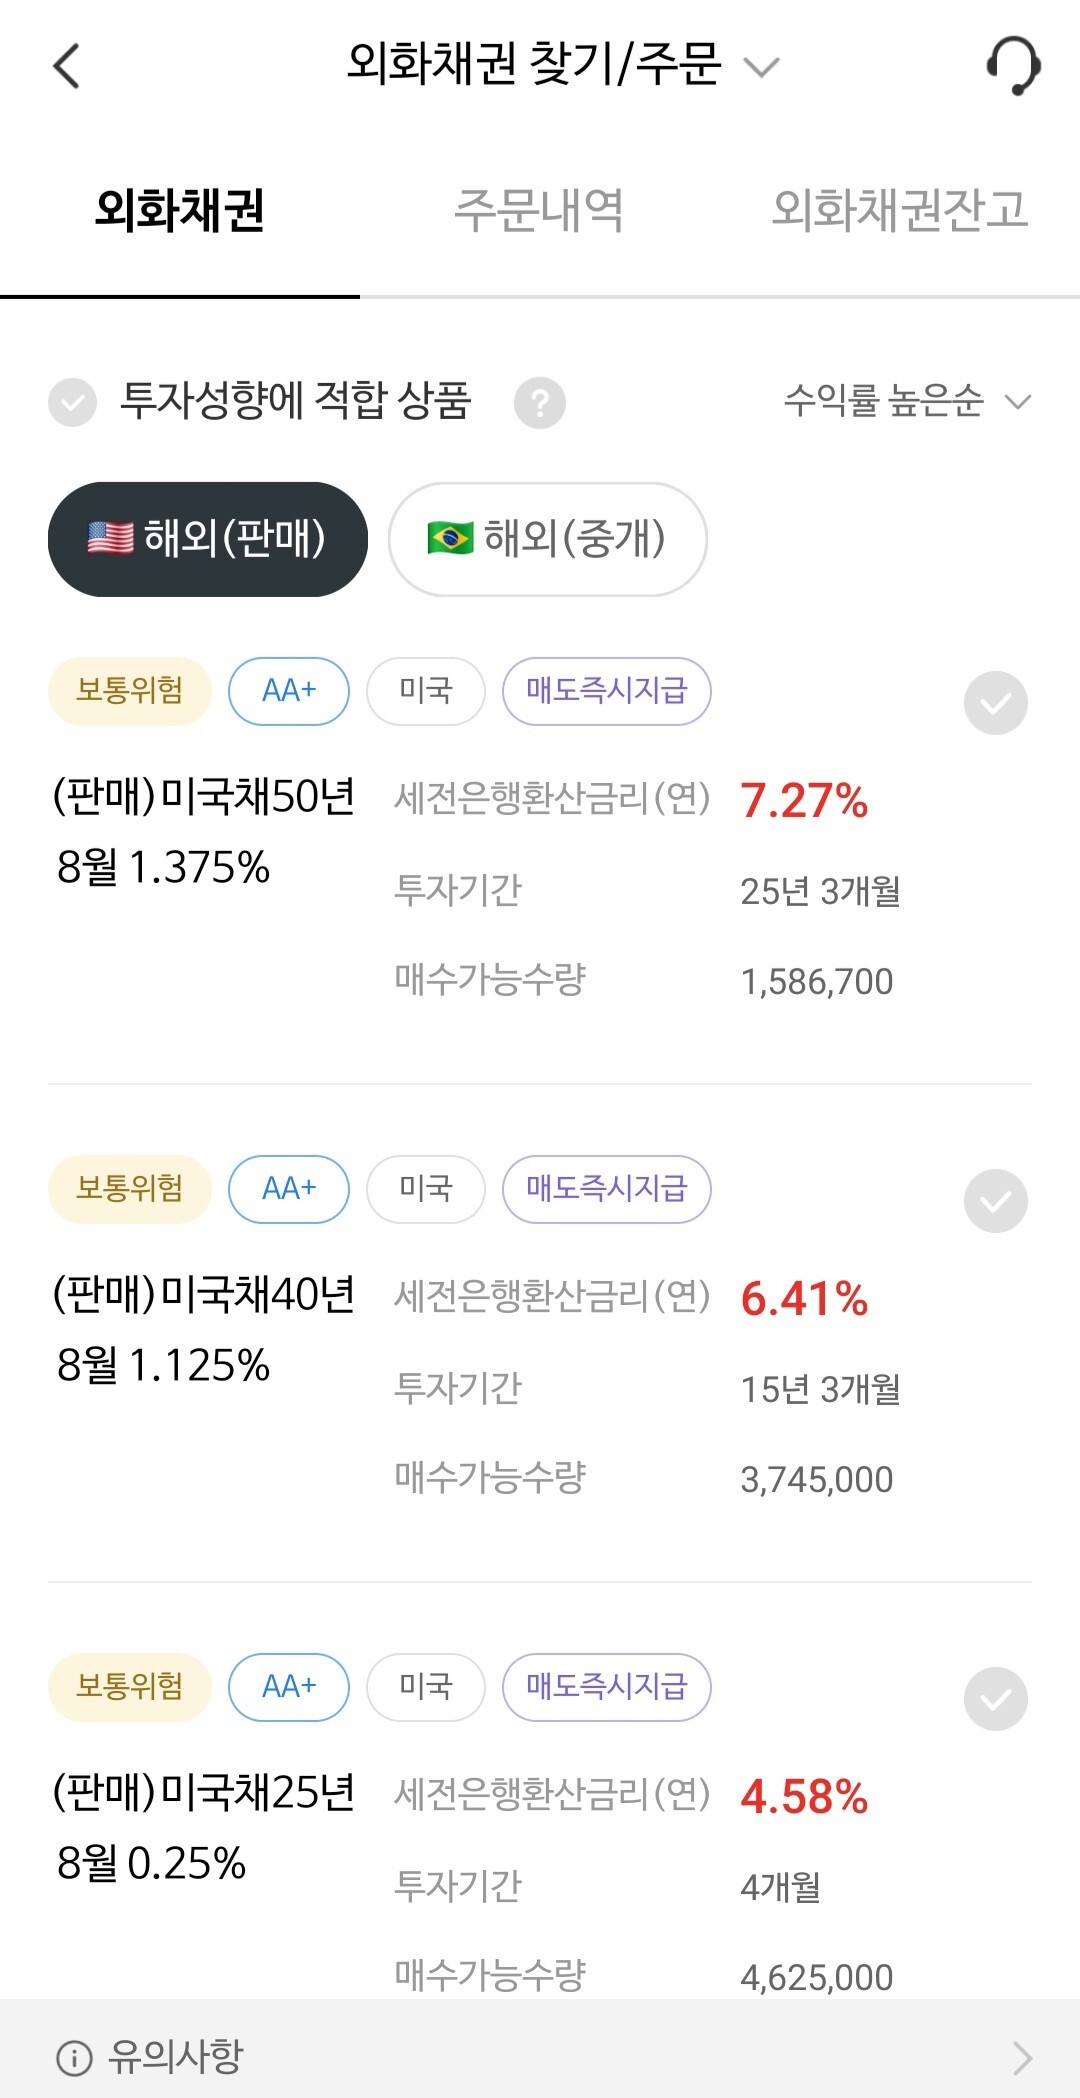Check the 미국채25년 bond checkmark
This screenshot has width=1080, height=2098.
(995, 1698)
